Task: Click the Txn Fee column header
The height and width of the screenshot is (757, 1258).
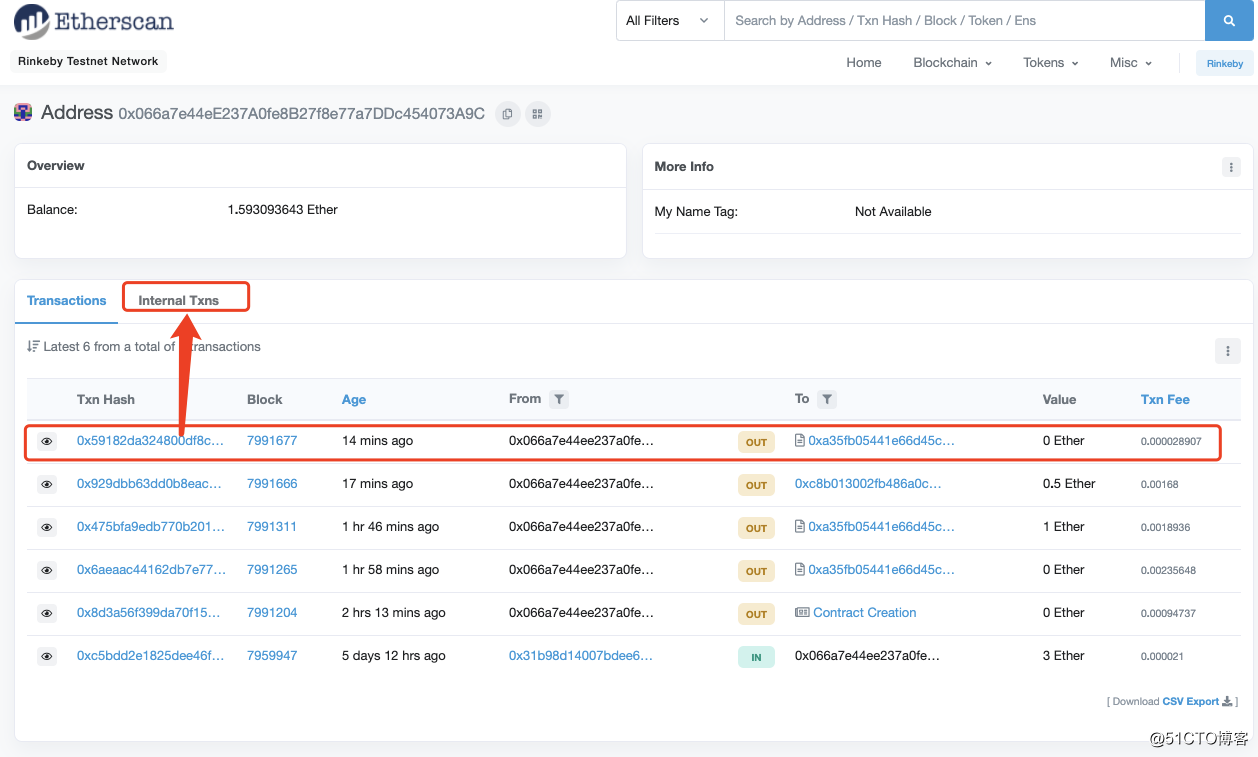Action: 1165,399
